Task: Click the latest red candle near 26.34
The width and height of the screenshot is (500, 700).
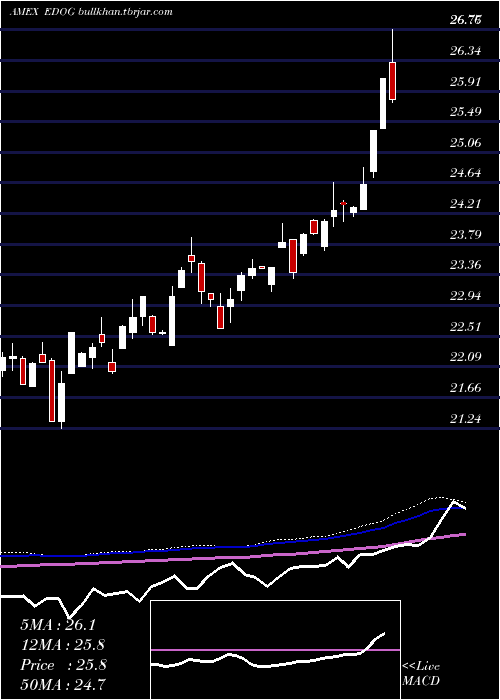Action: [x=392, y=81]
